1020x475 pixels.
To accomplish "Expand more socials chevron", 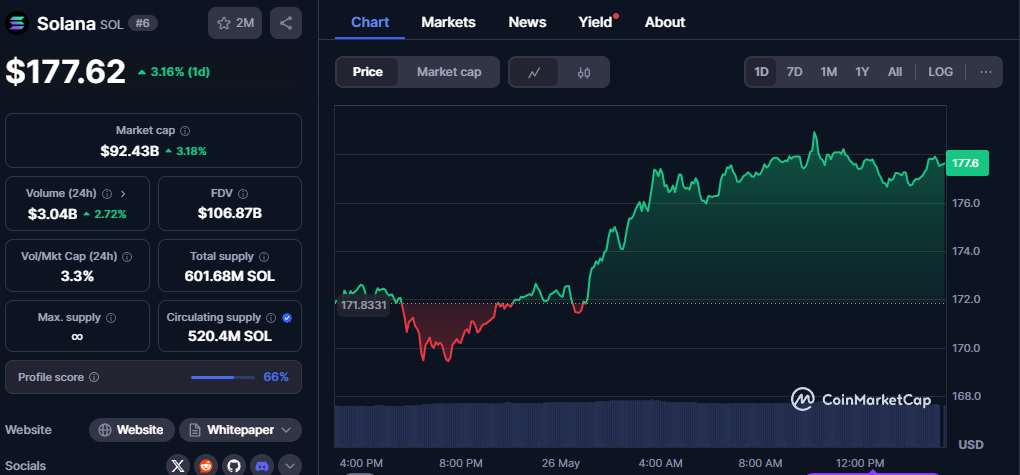I will pyautogui.click(x=290, y=466).
